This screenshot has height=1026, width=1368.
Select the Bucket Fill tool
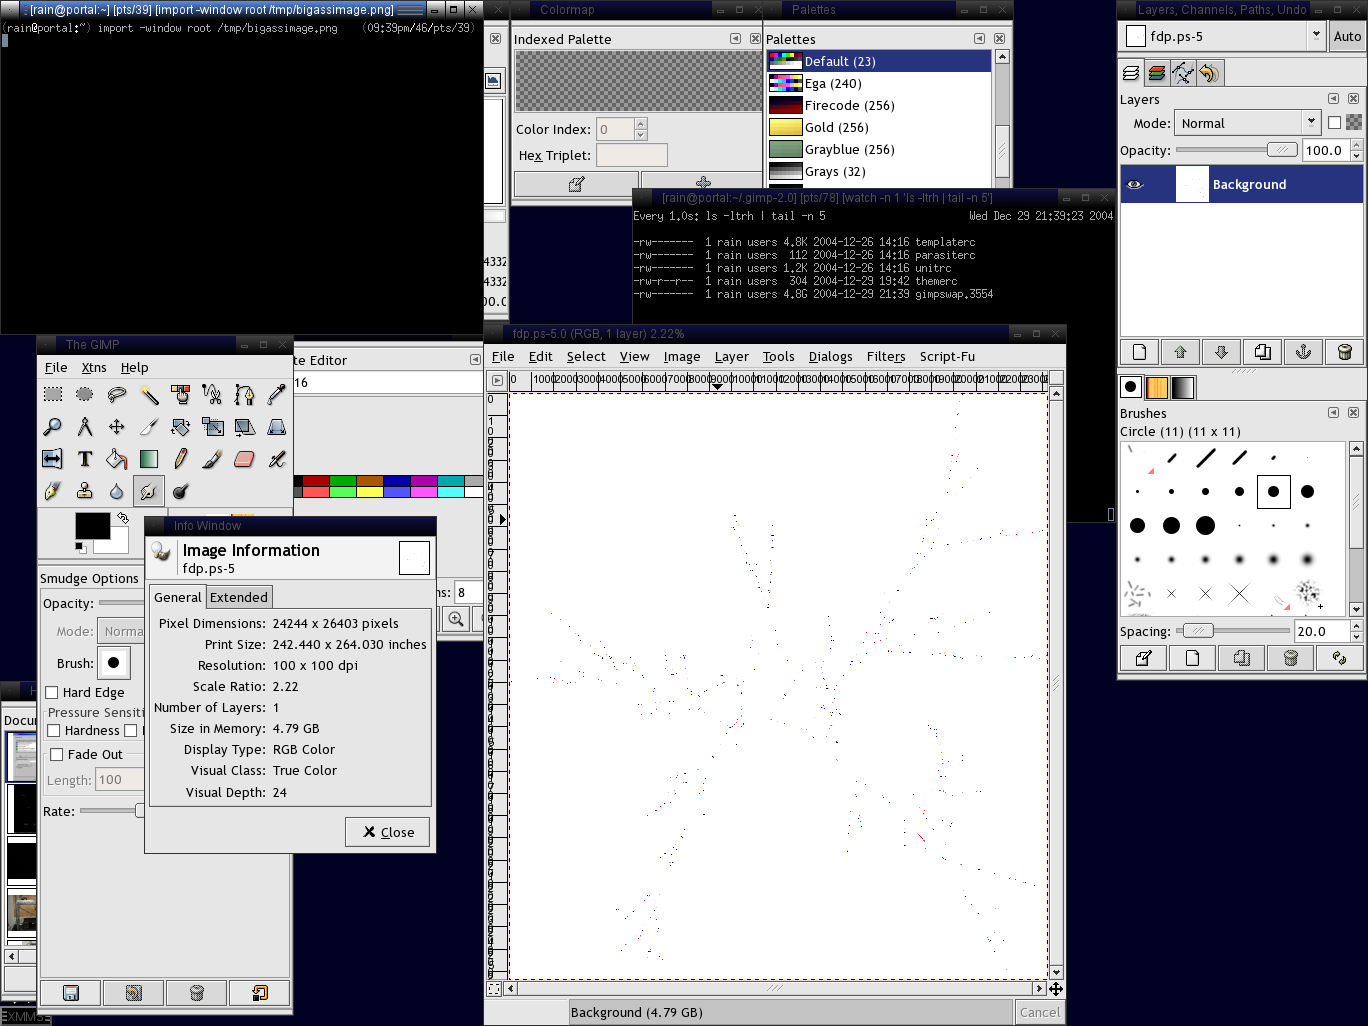click(117, 459)
